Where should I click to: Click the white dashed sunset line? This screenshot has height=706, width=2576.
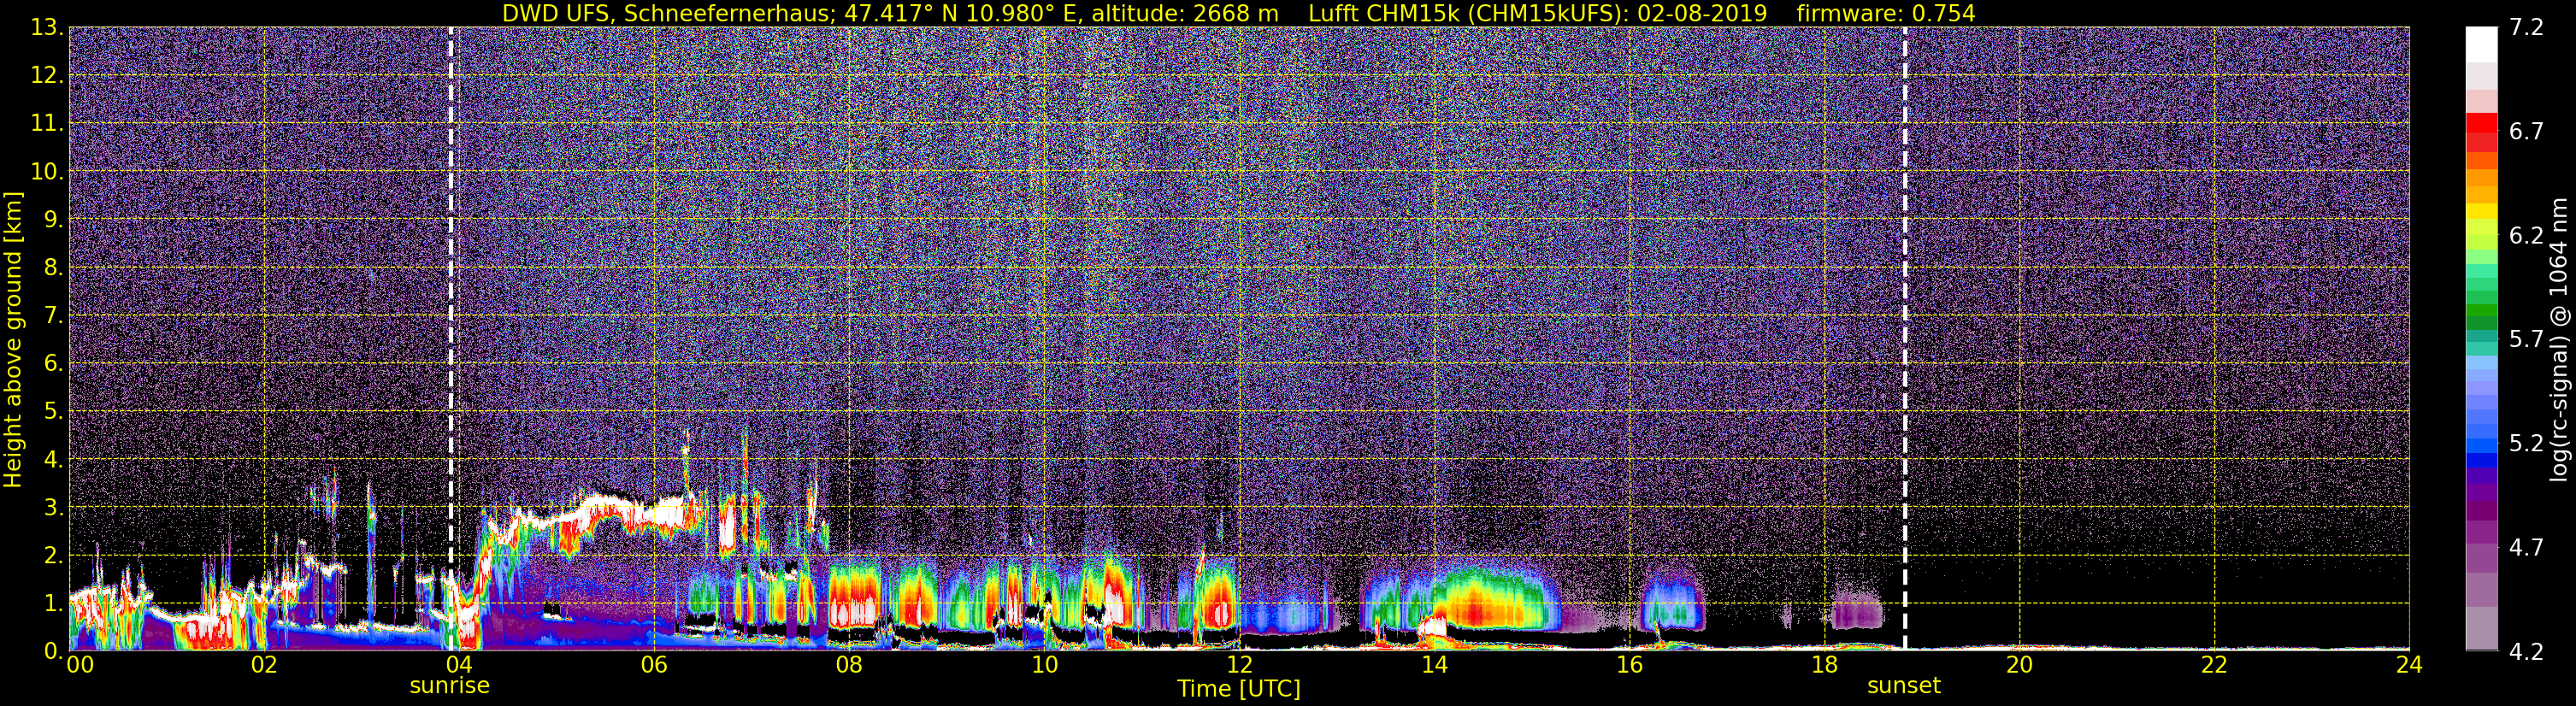[1905, 338]
